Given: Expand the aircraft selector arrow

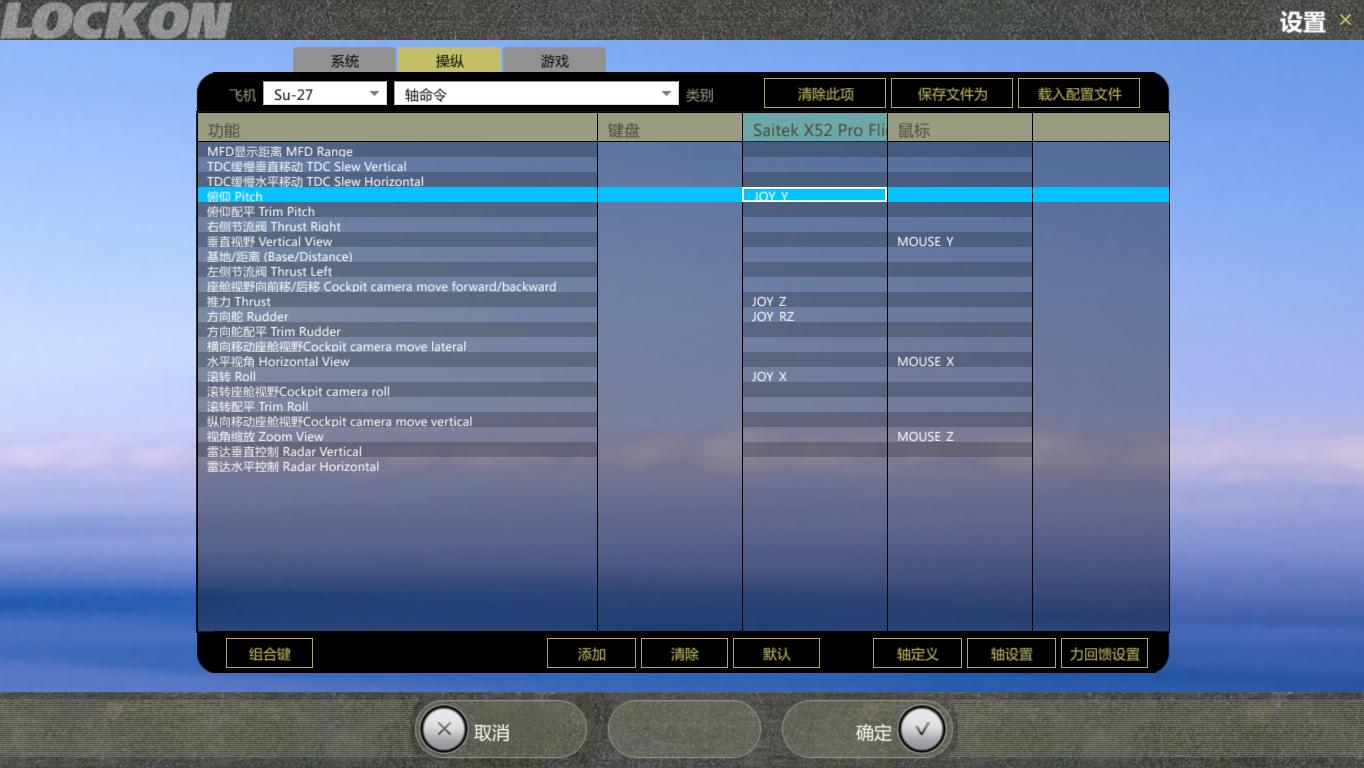Looking at the screenshot, I should [x=374, y=93].
